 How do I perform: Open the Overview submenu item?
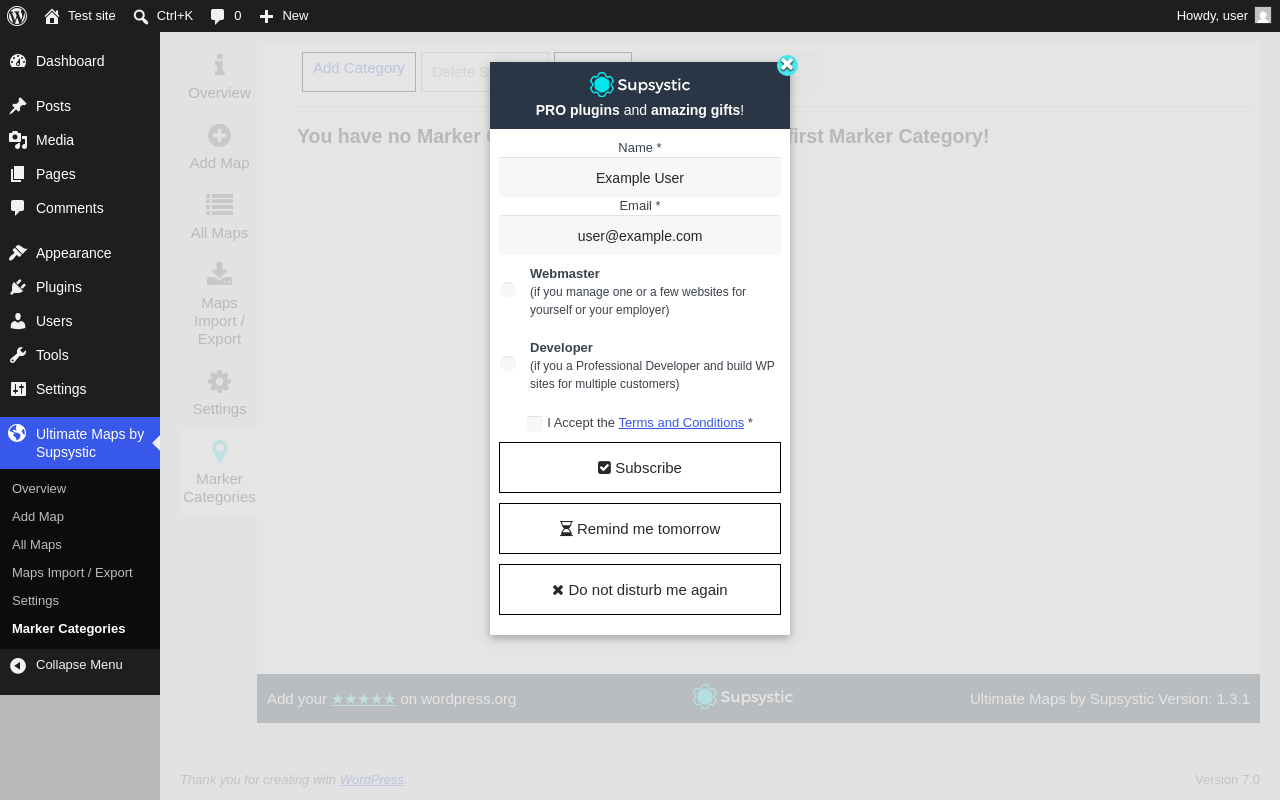(39, 489)
